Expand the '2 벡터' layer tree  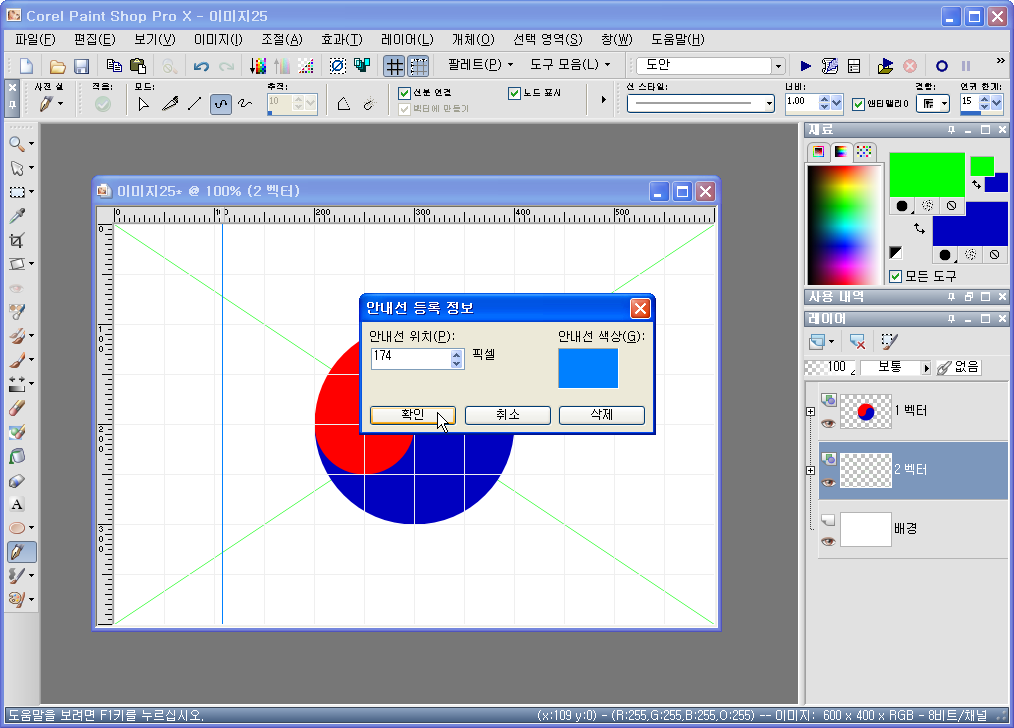[x=811, y=471]
